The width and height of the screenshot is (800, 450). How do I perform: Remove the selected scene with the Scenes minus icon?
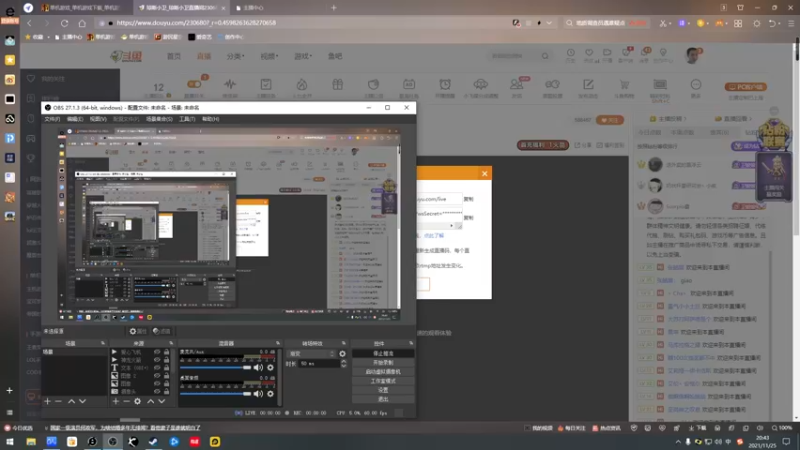click(58, 402)
